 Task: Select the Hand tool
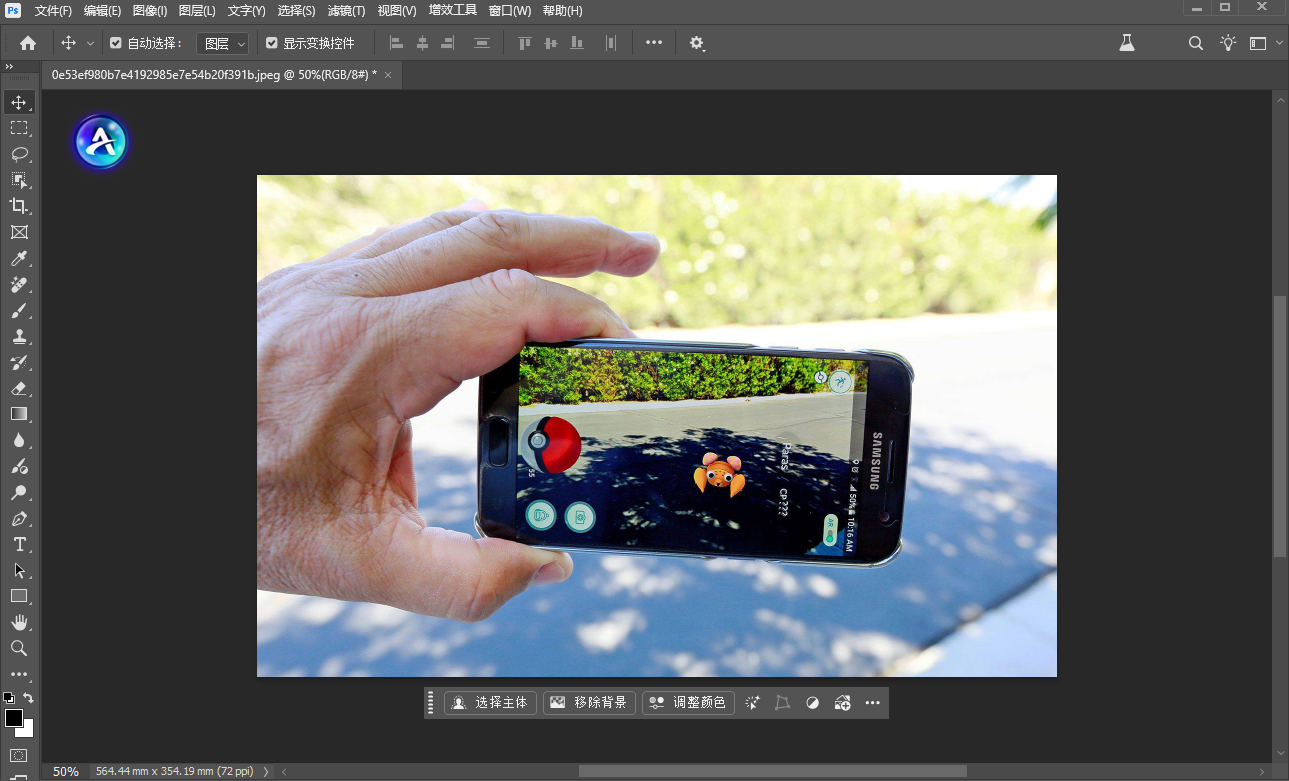[x=18, y=623]
